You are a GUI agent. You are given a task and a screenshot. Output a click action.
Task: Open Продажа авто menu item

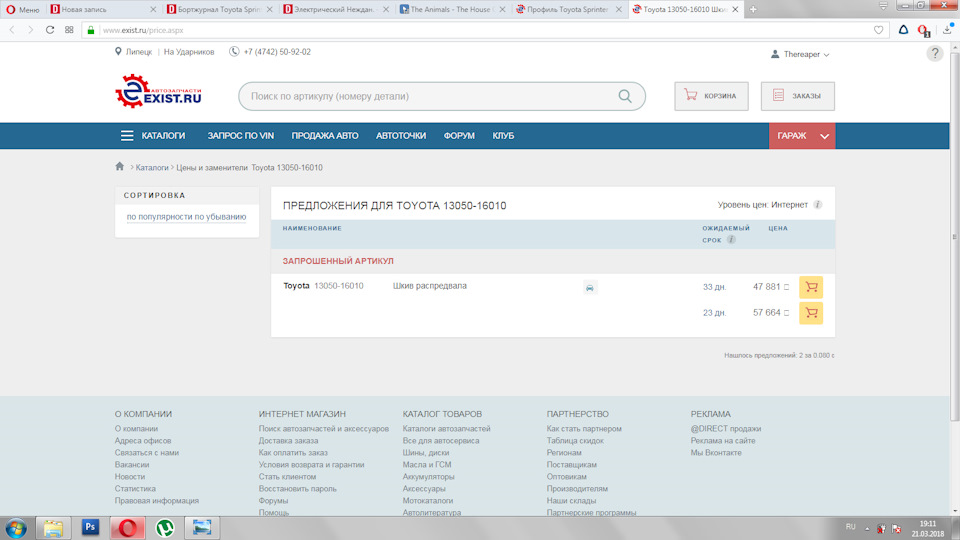[324, 136]
